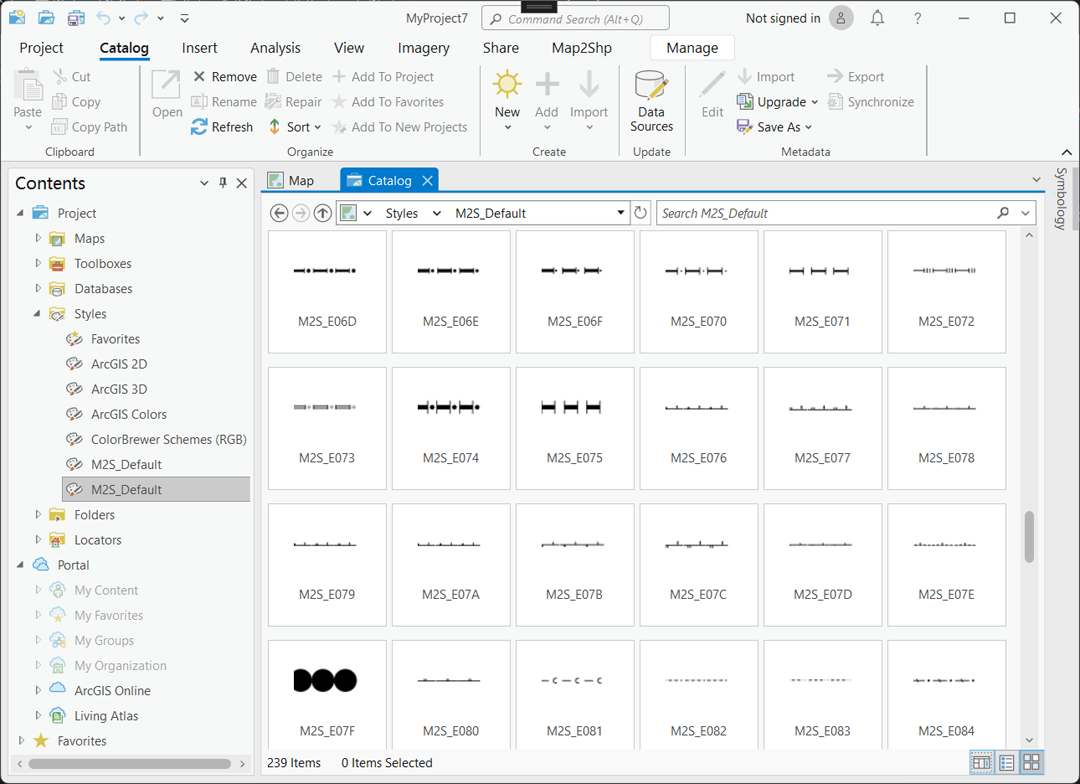Click the Up one level arrow icon
The width and height of the screenshot is (1080, 784).
click(322, 213)
